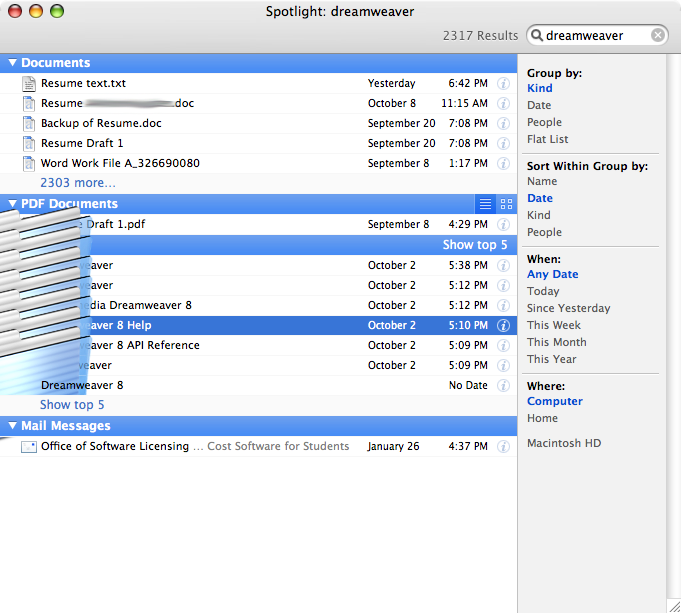Show info for Word Work File A_326690080
This screenshot has height=613, width=681.
[503, 163]
